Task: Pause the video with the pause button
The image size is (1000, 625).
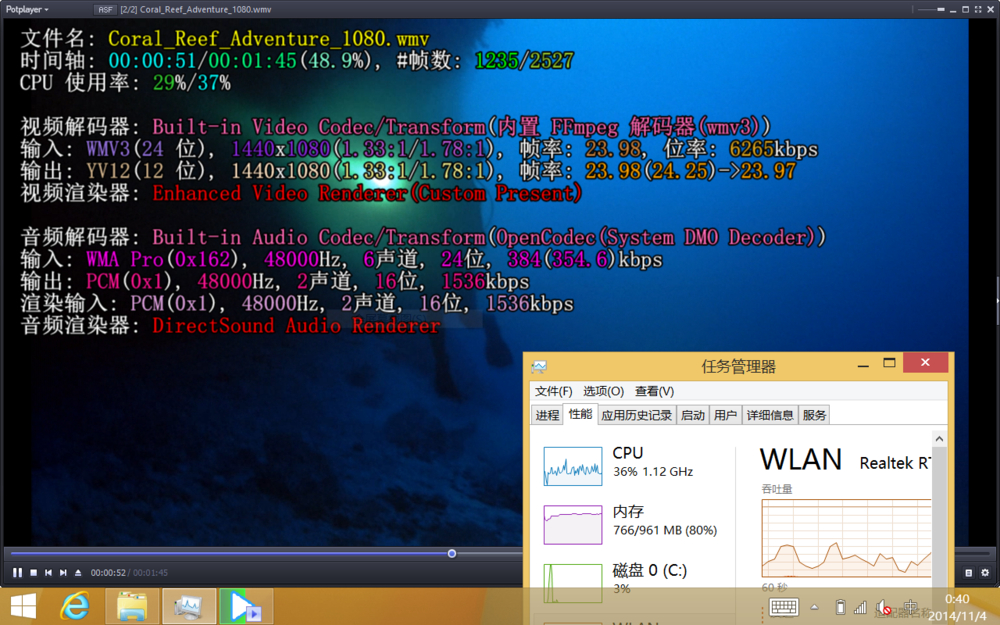Action: pyautogui.click(x=17, y=573)
